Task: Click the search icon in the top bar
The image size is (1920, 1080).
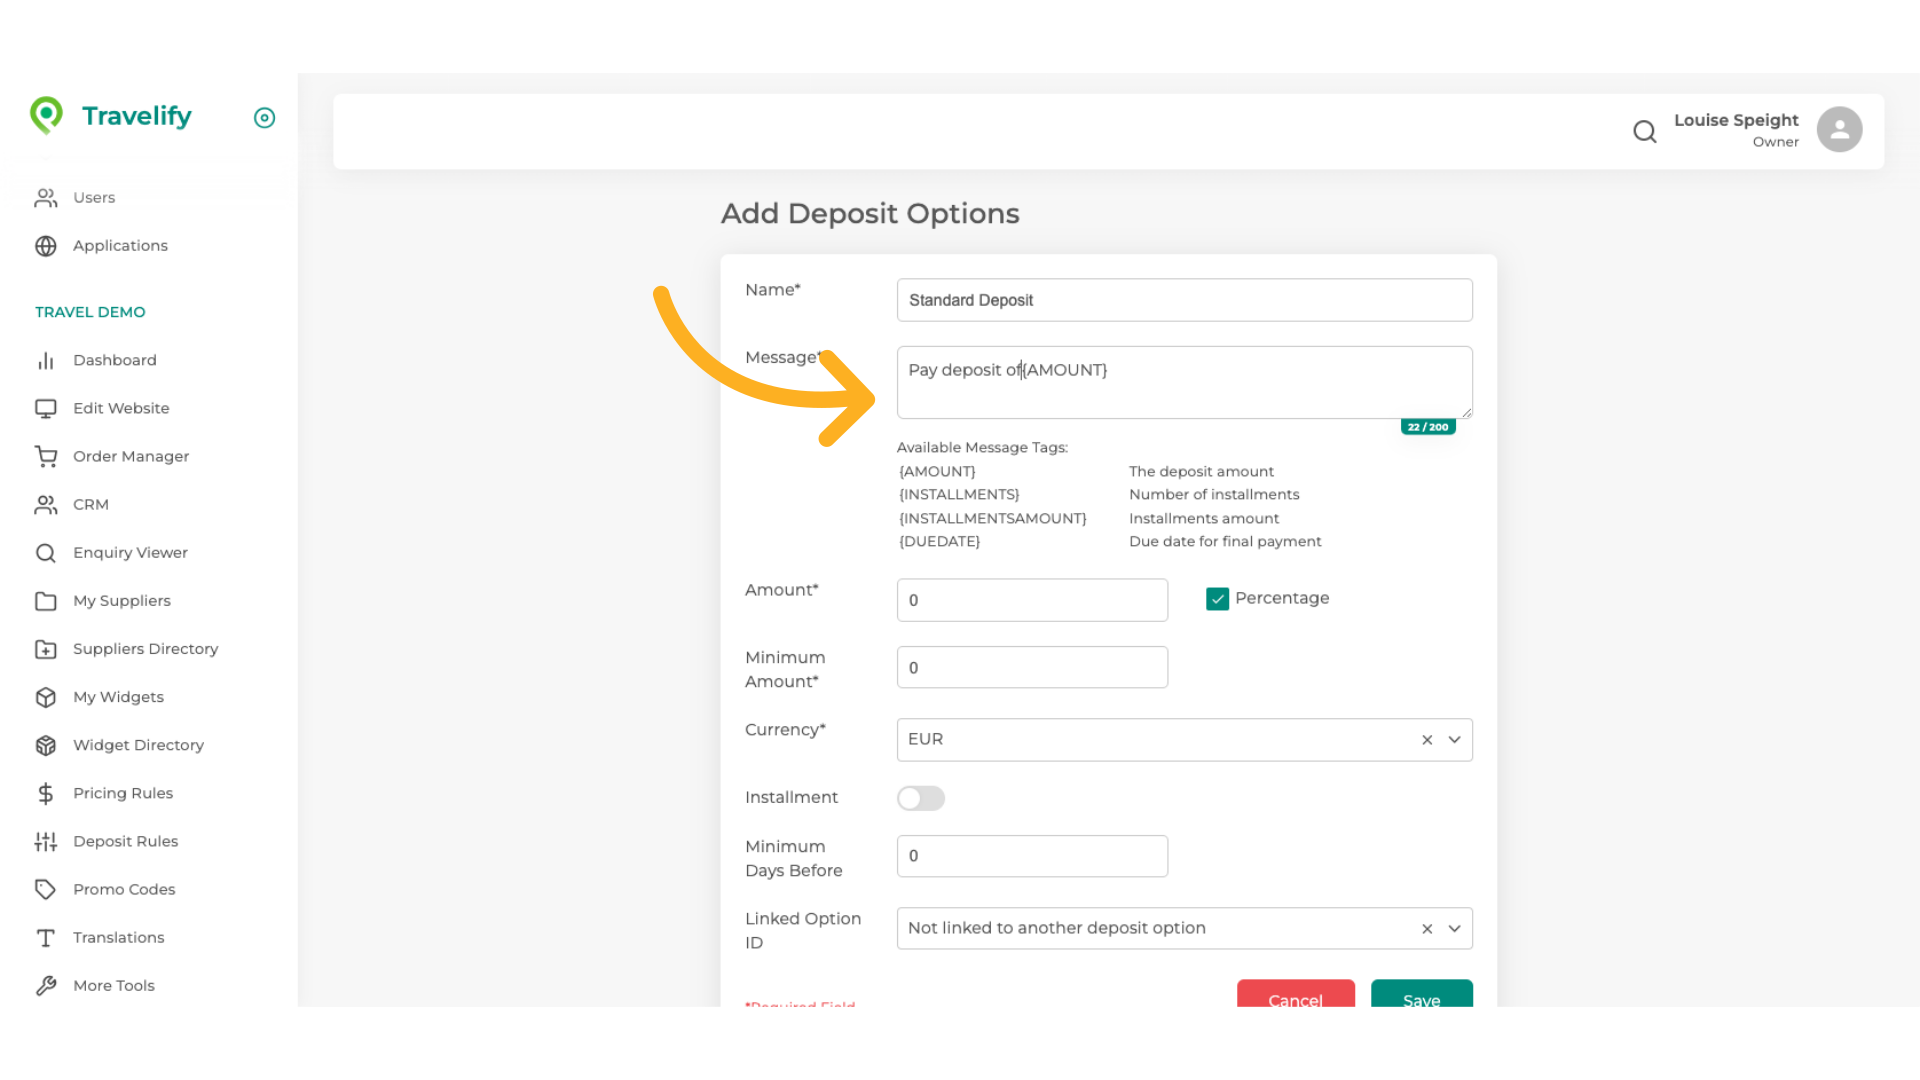Action: 1645,131
